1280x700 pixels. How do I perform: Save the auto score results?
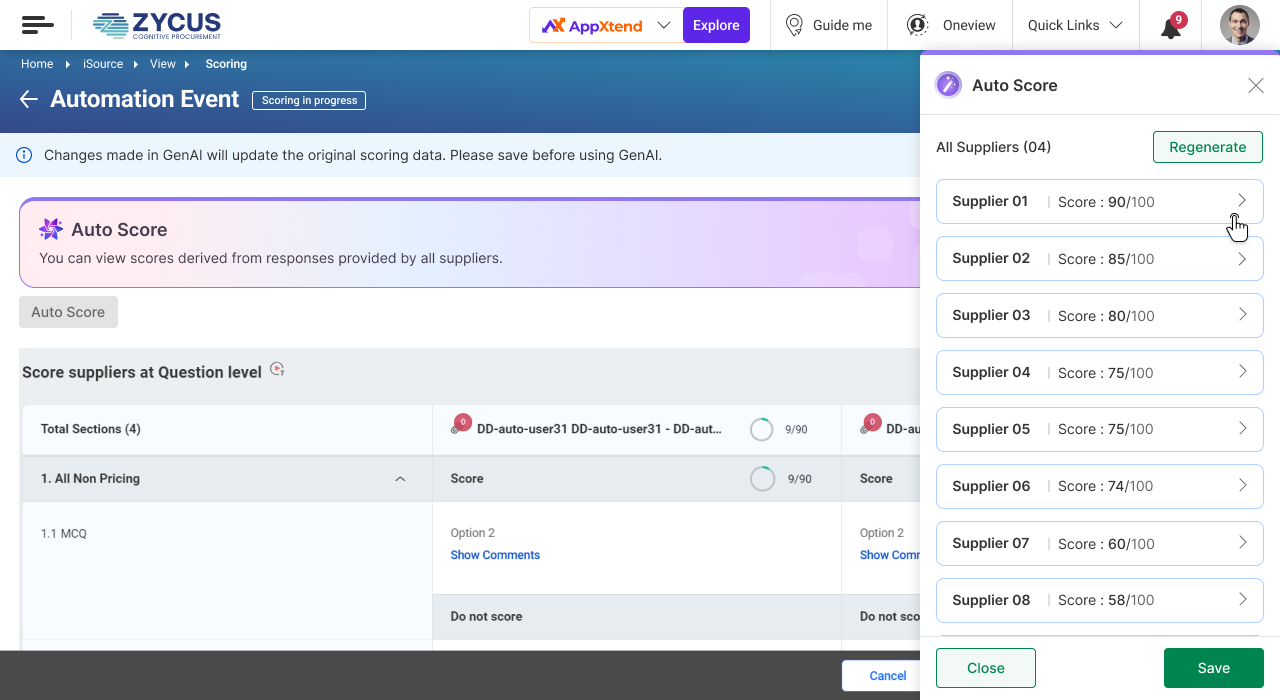[1213, 668]
